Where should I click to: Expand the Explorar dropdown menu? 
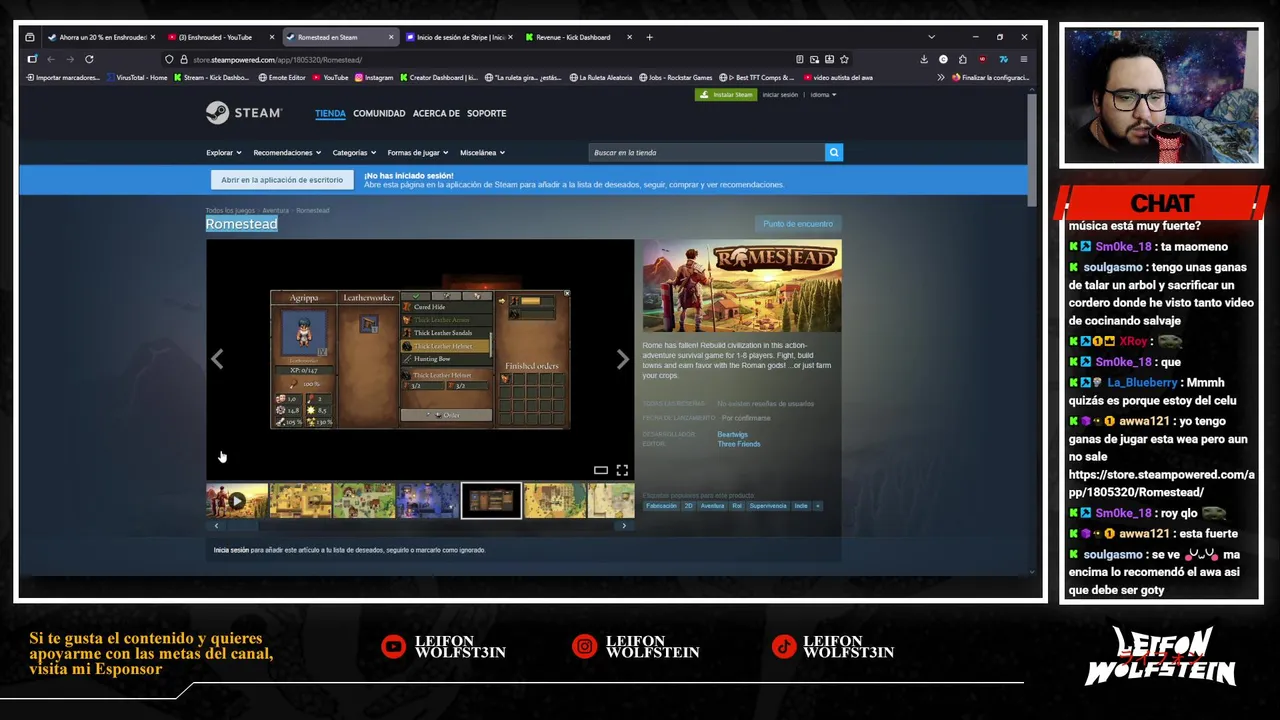[x=224, y=152]
